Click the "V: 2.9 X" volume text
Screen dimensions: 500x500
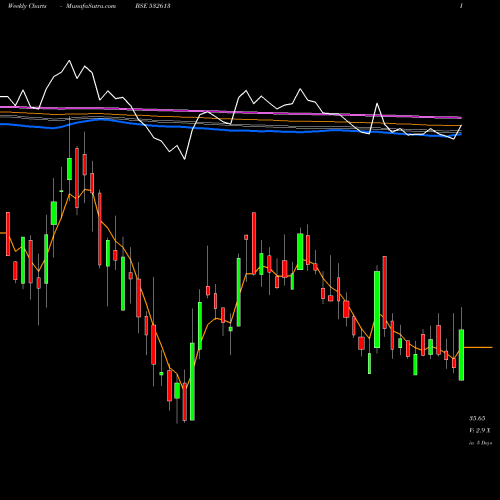point(480,430)
